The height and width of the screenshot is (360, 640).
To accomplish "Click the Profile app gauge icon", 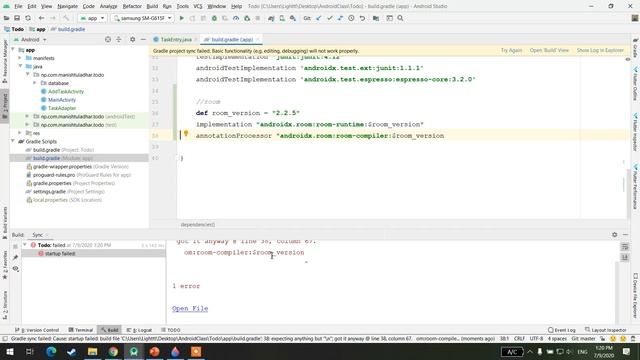I will click(236, 18).
